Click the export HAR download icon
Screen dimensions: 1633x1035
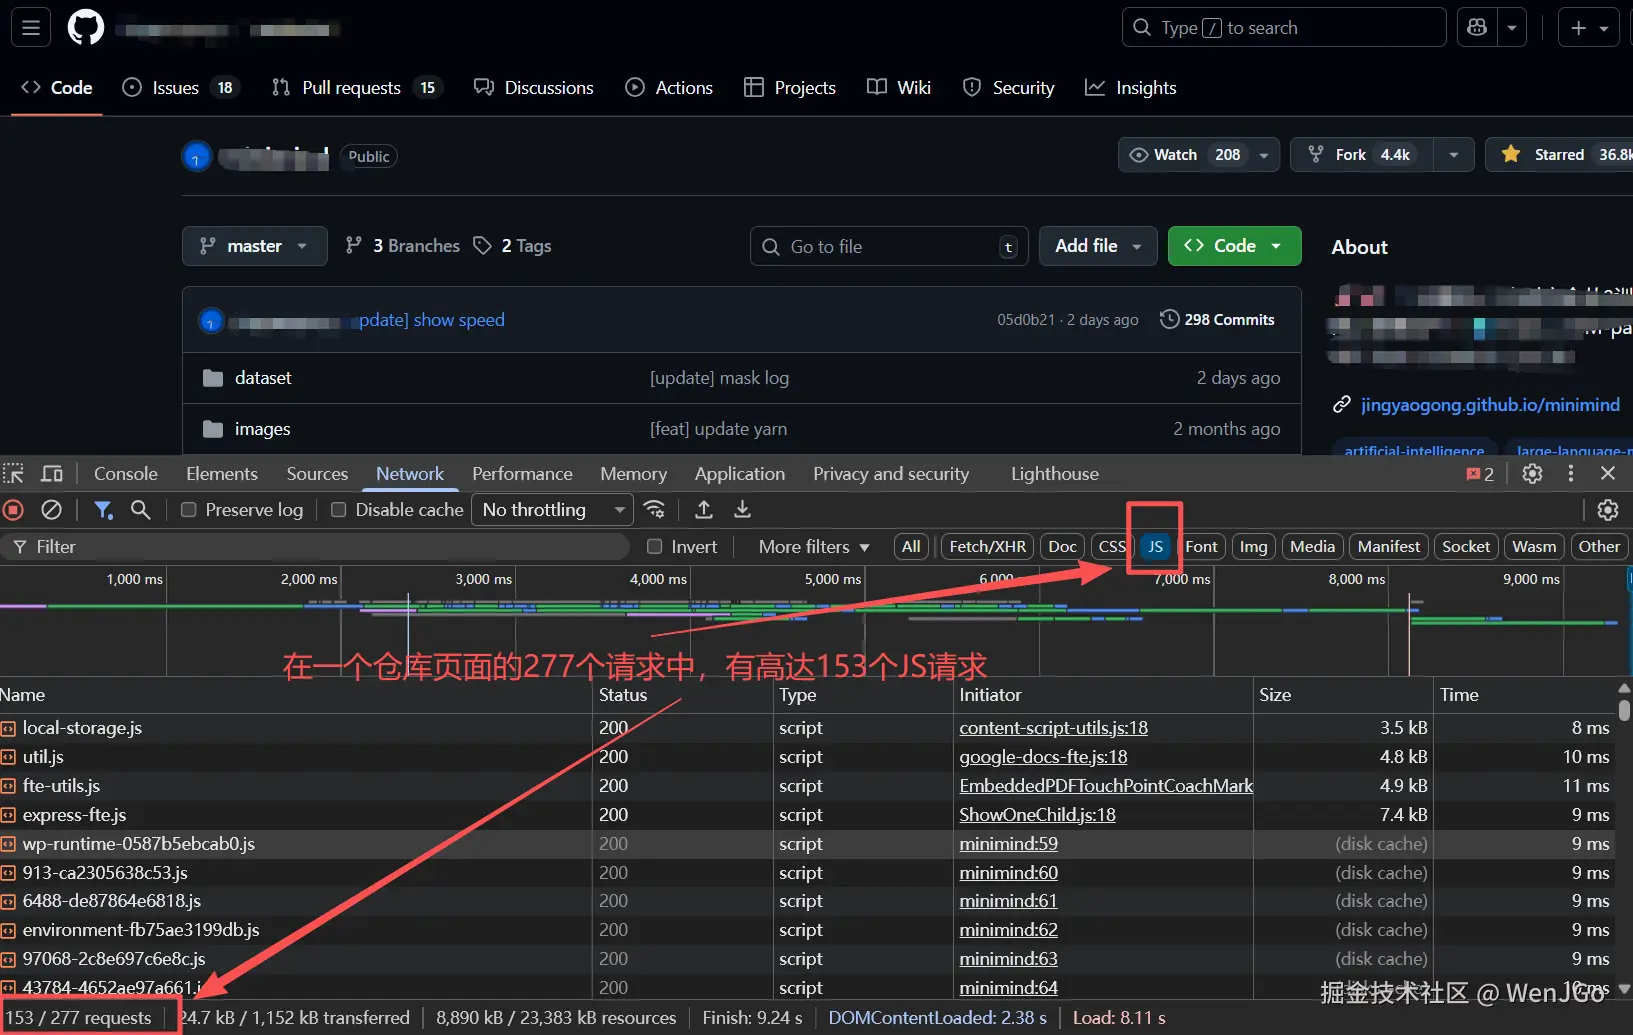coord(742,510)
